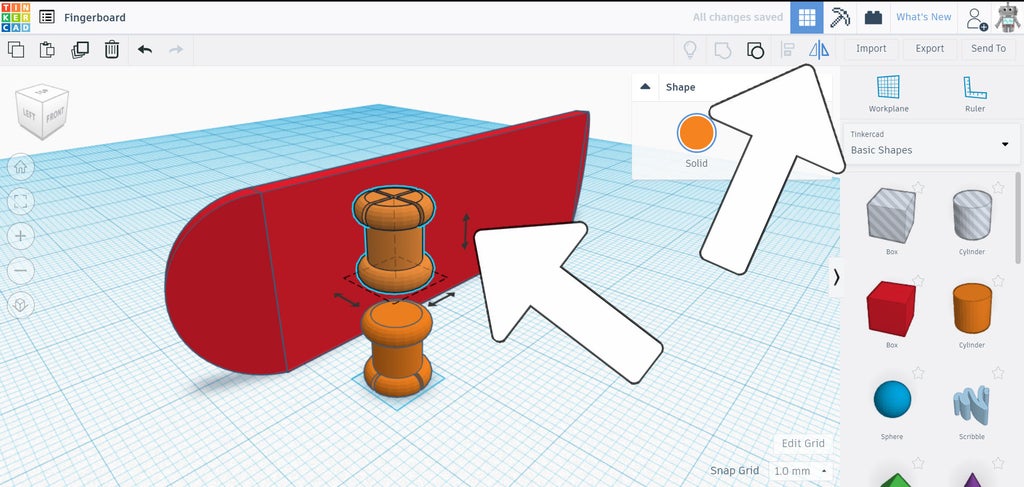Pick the striped hole Cylinder shape
The image size is (1024, 487).
pos(972,215)
